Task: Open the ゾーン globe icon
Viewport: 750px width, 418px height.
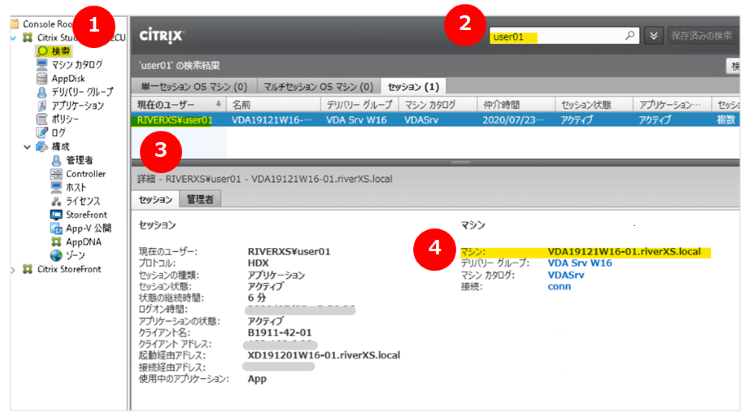Action: tap(56, 255)
